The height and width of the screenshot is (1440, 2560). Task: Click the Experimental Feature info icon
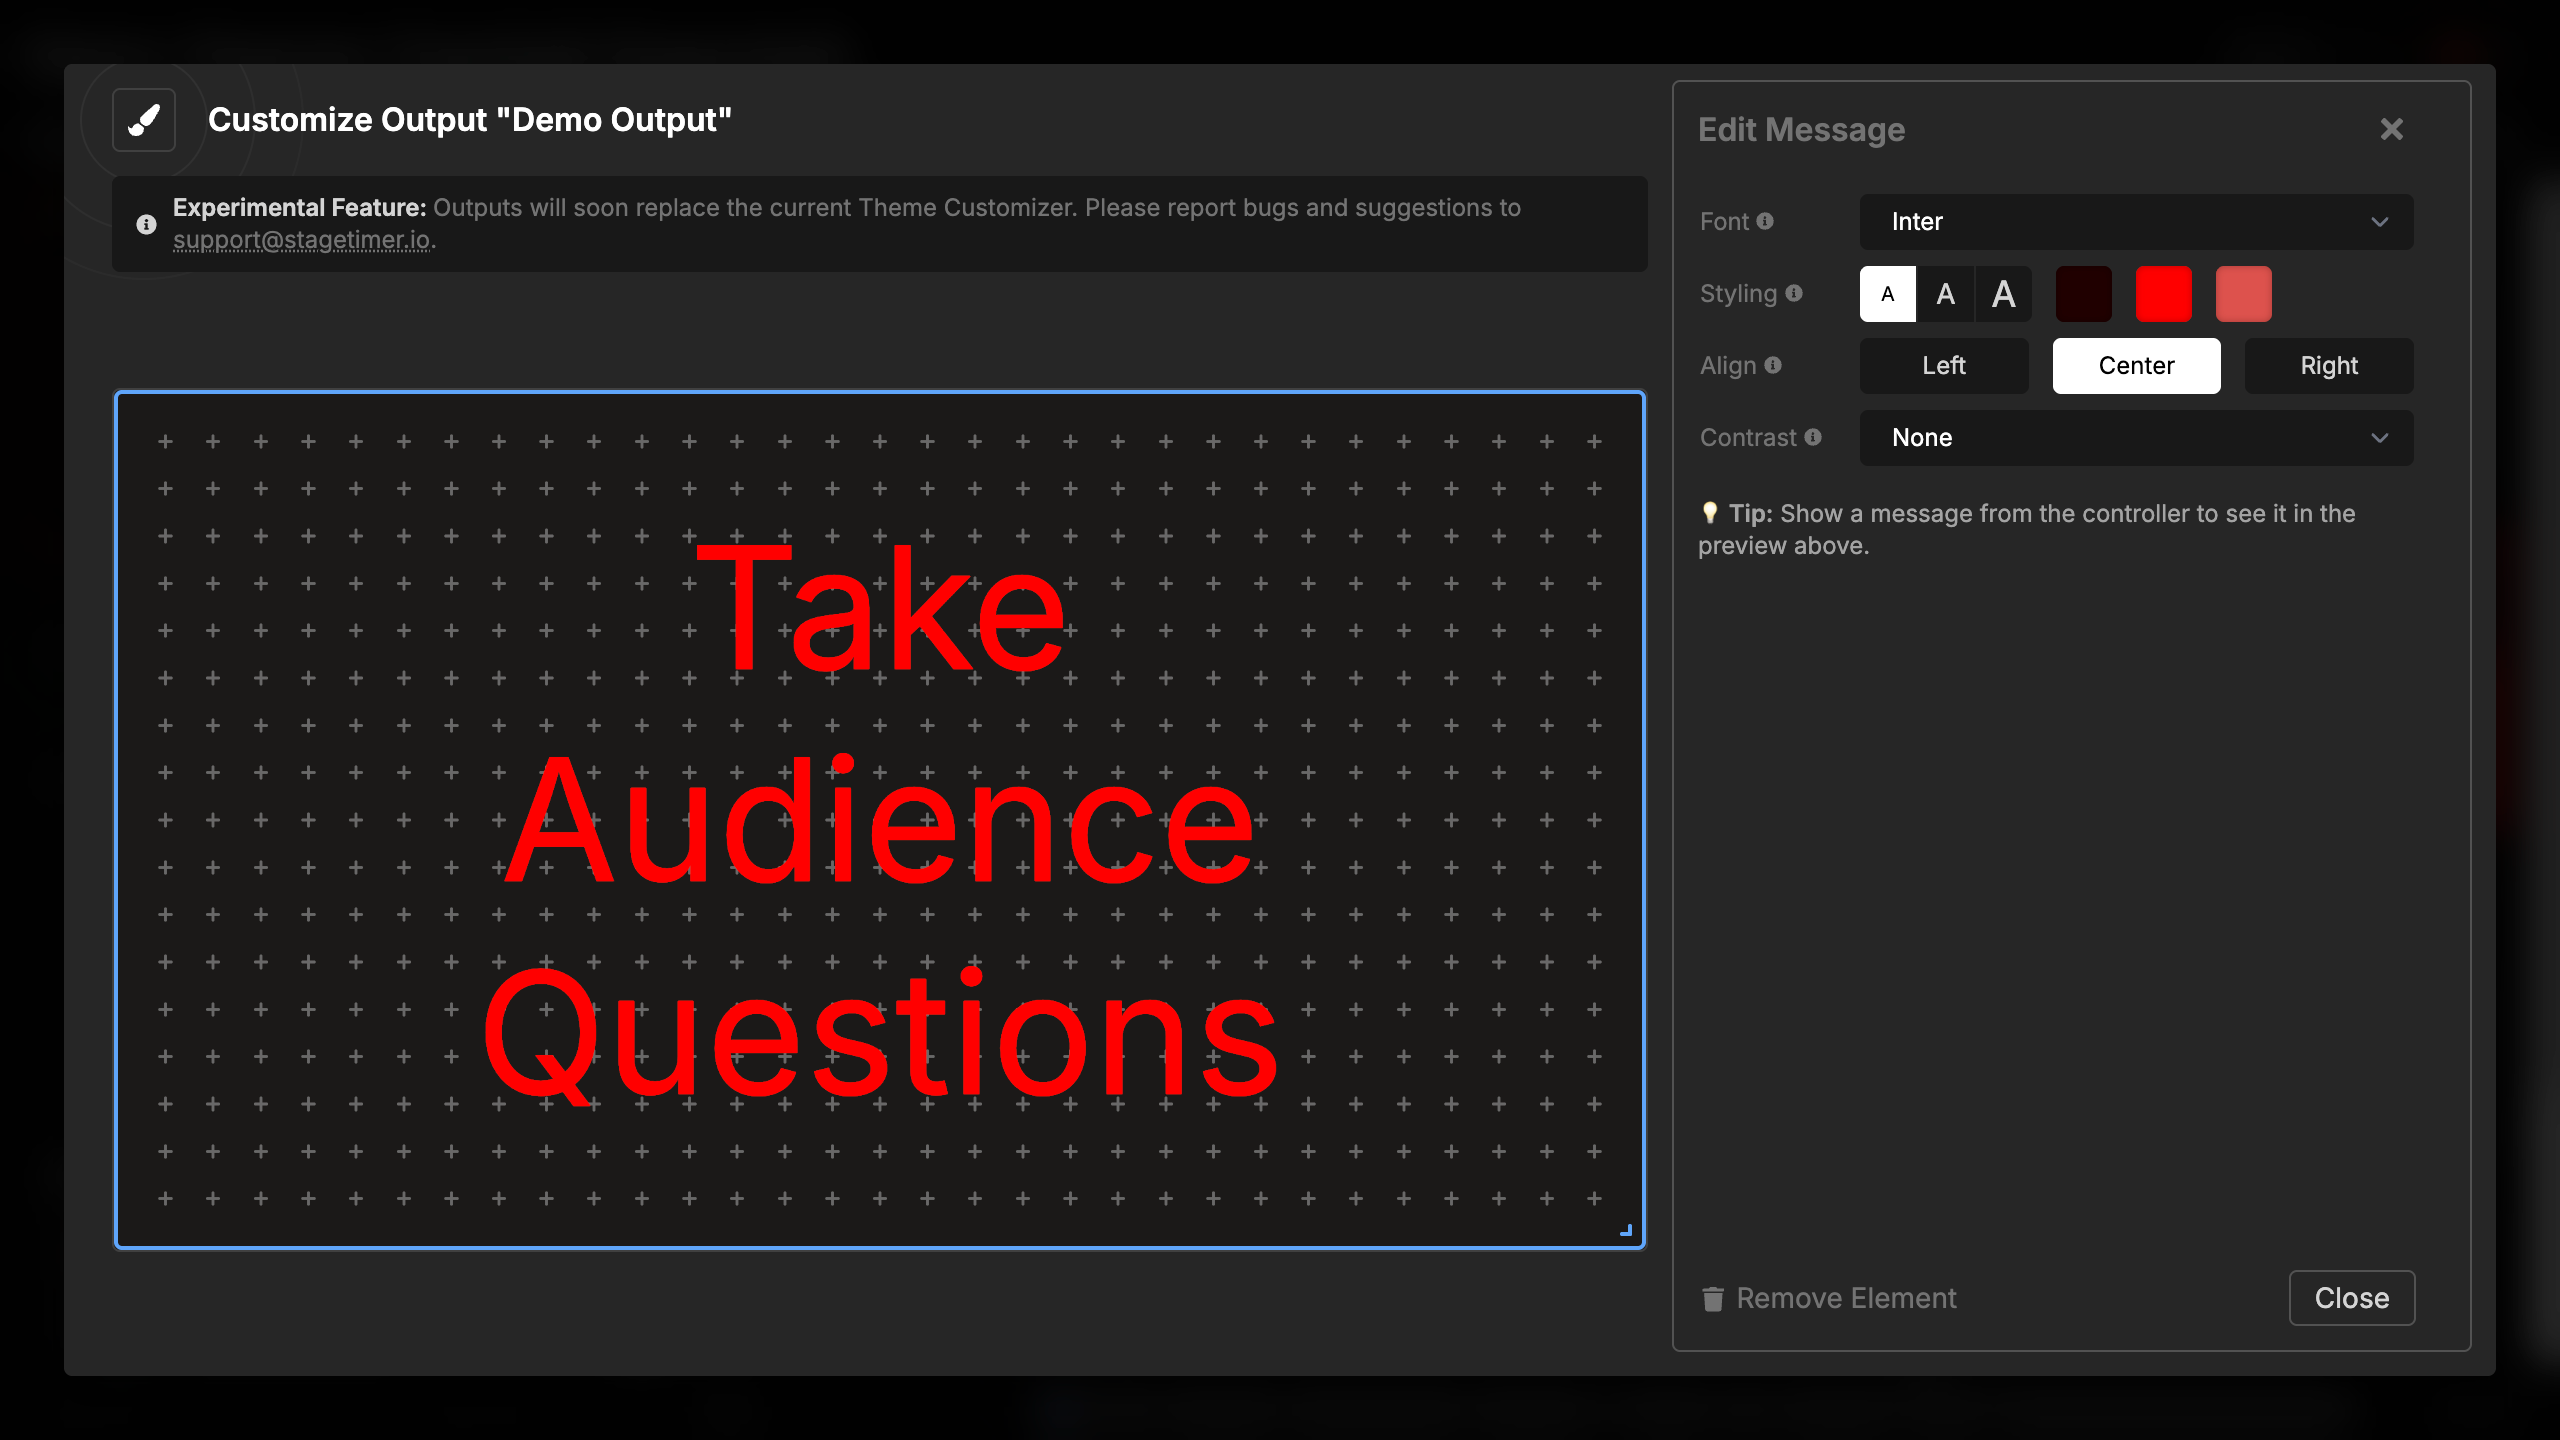point(146,224)
